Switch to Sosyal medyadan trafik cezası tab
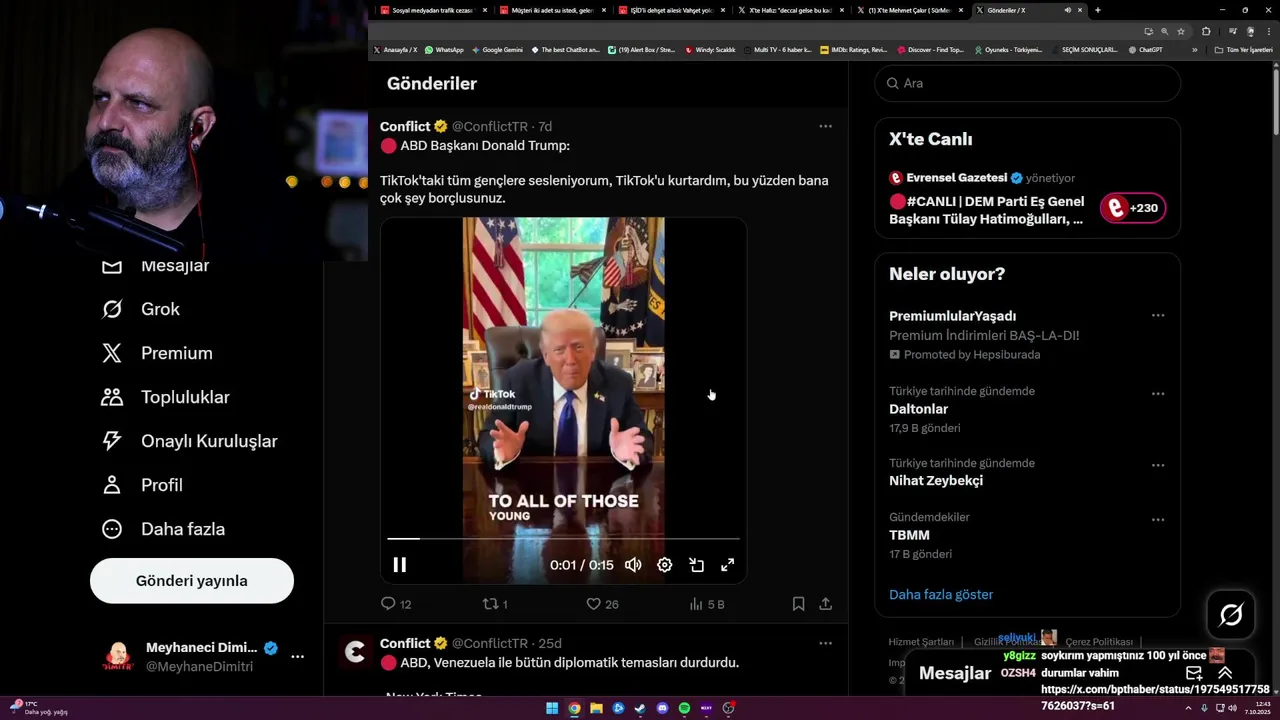This screenshot has height=720, width=1280. click(x=432, y=10)
